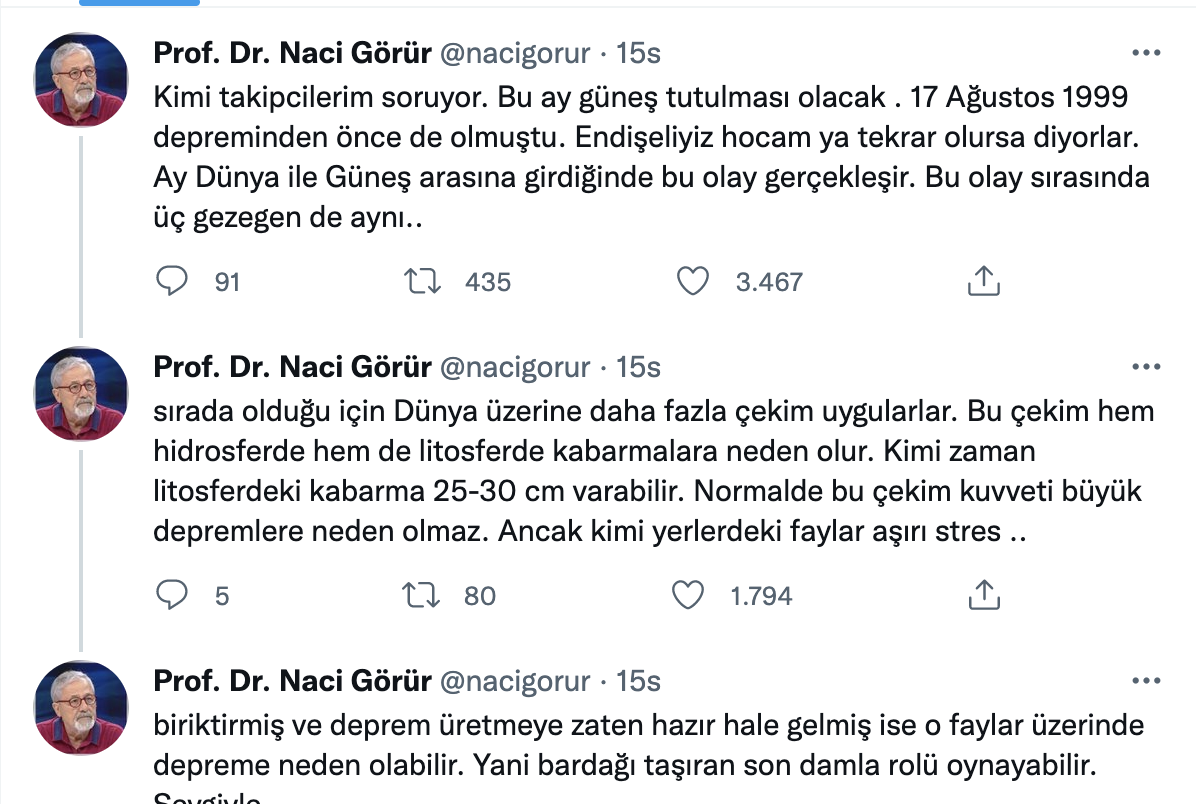This screenshot has width=1196, height=804.
Task: Open more options menu on third tweet
Action: click(x=1145, y=681)
